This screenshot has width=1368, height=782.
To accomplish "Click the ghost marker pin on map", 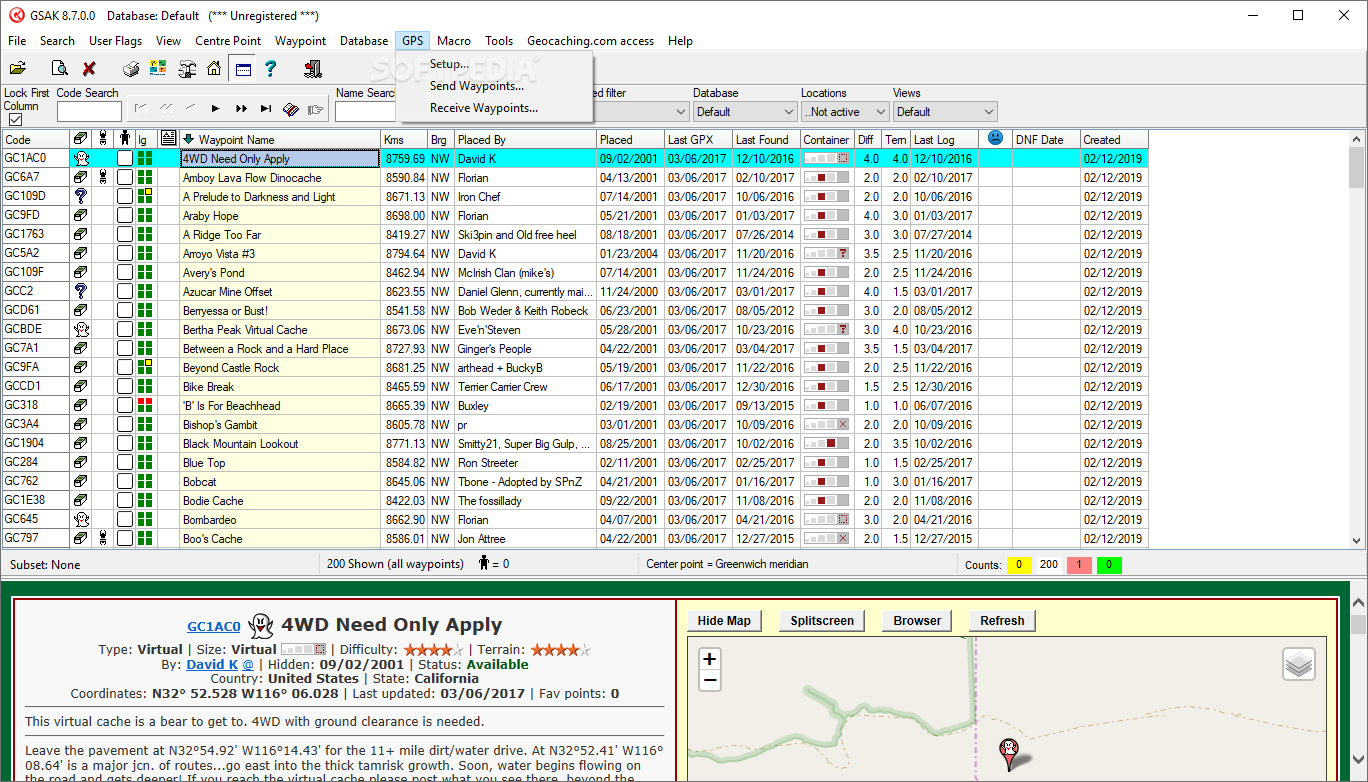I will point(1009,753).
